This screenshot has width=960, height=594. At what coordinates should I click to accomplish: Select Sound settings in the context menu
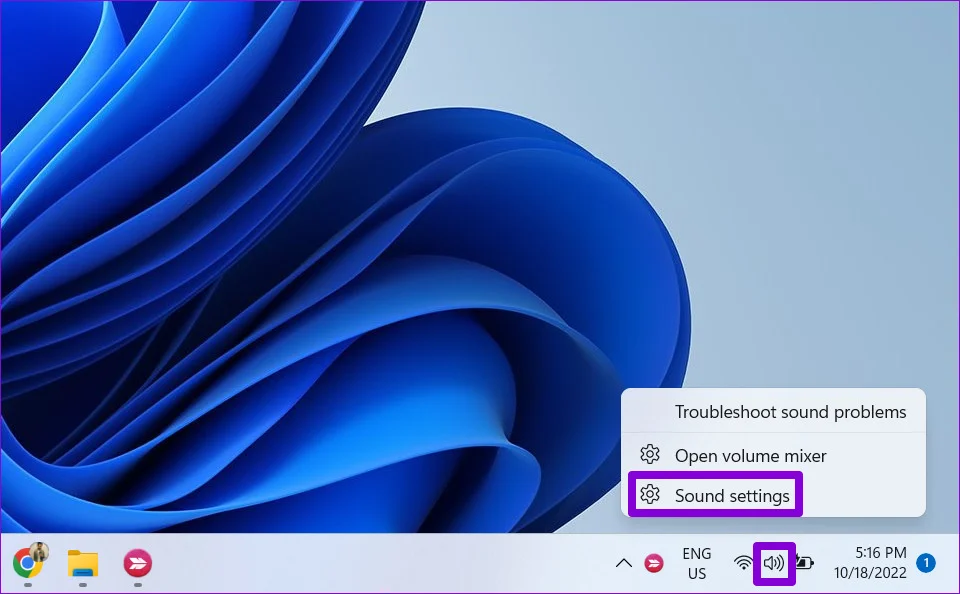[732, 496]
